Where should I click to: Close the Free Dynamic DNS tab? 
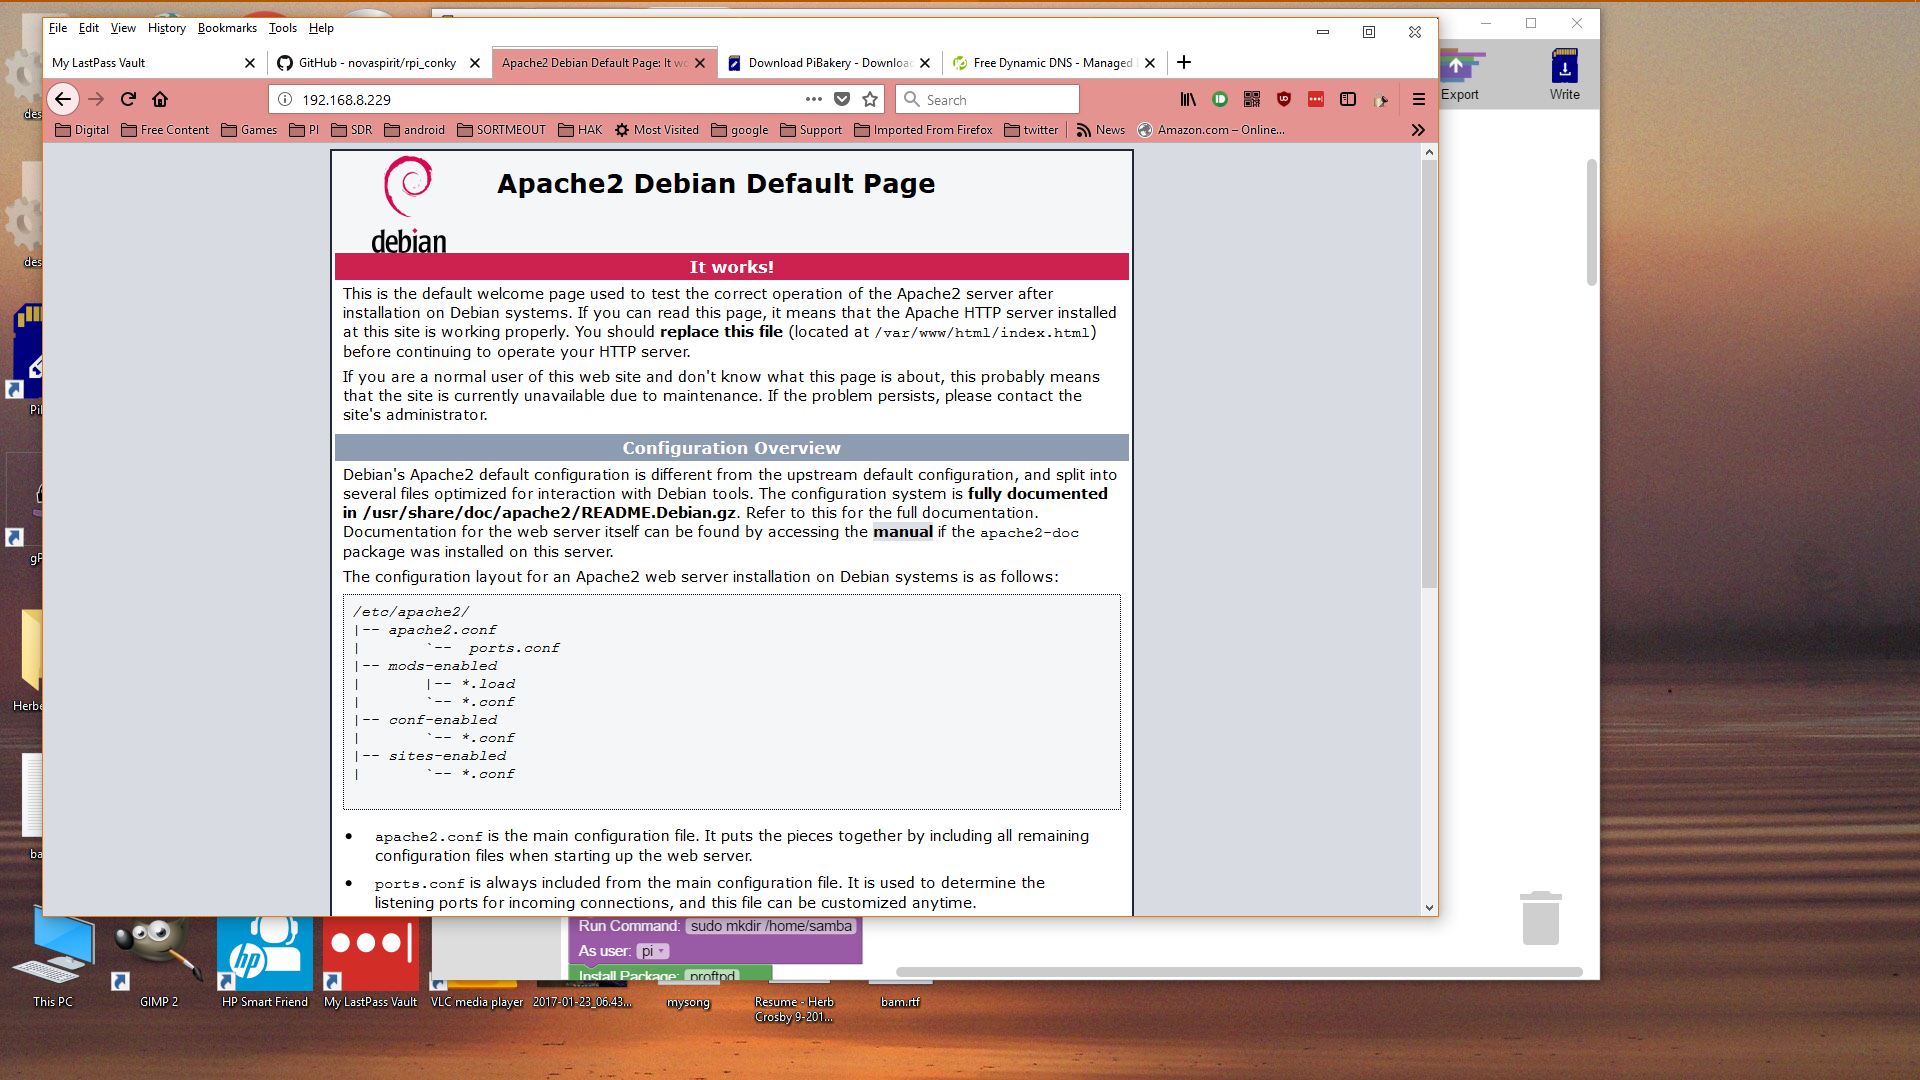(x=1150, y=63)
